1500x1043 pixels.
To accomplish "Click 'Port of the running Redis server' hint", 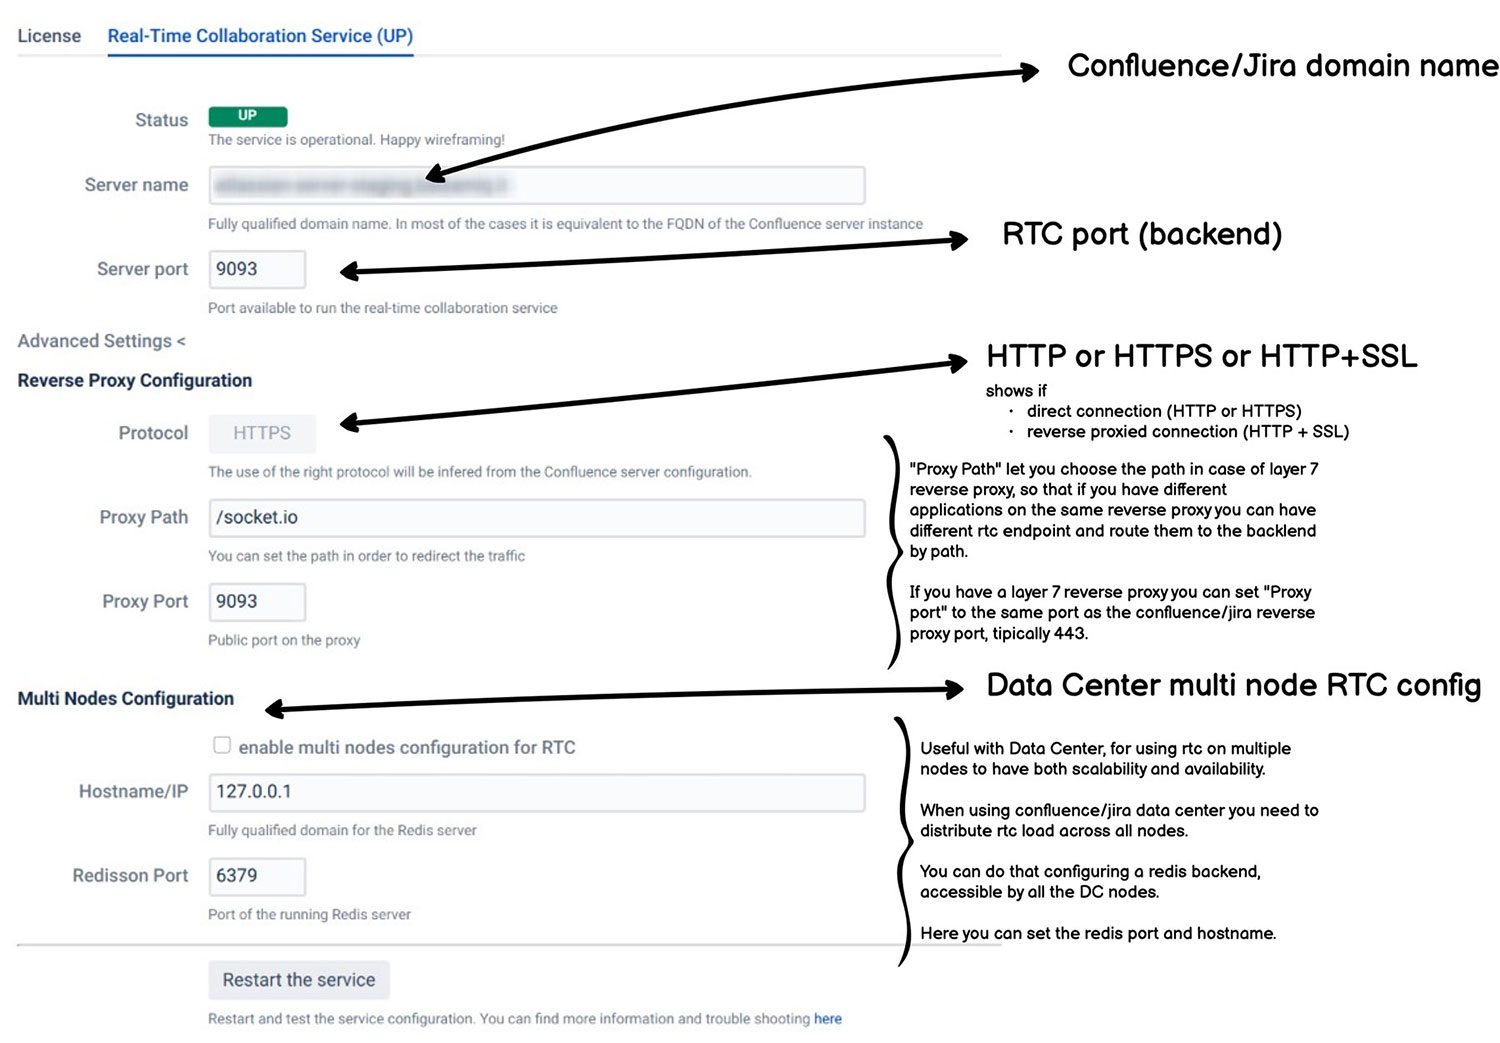I will point(309,914).
